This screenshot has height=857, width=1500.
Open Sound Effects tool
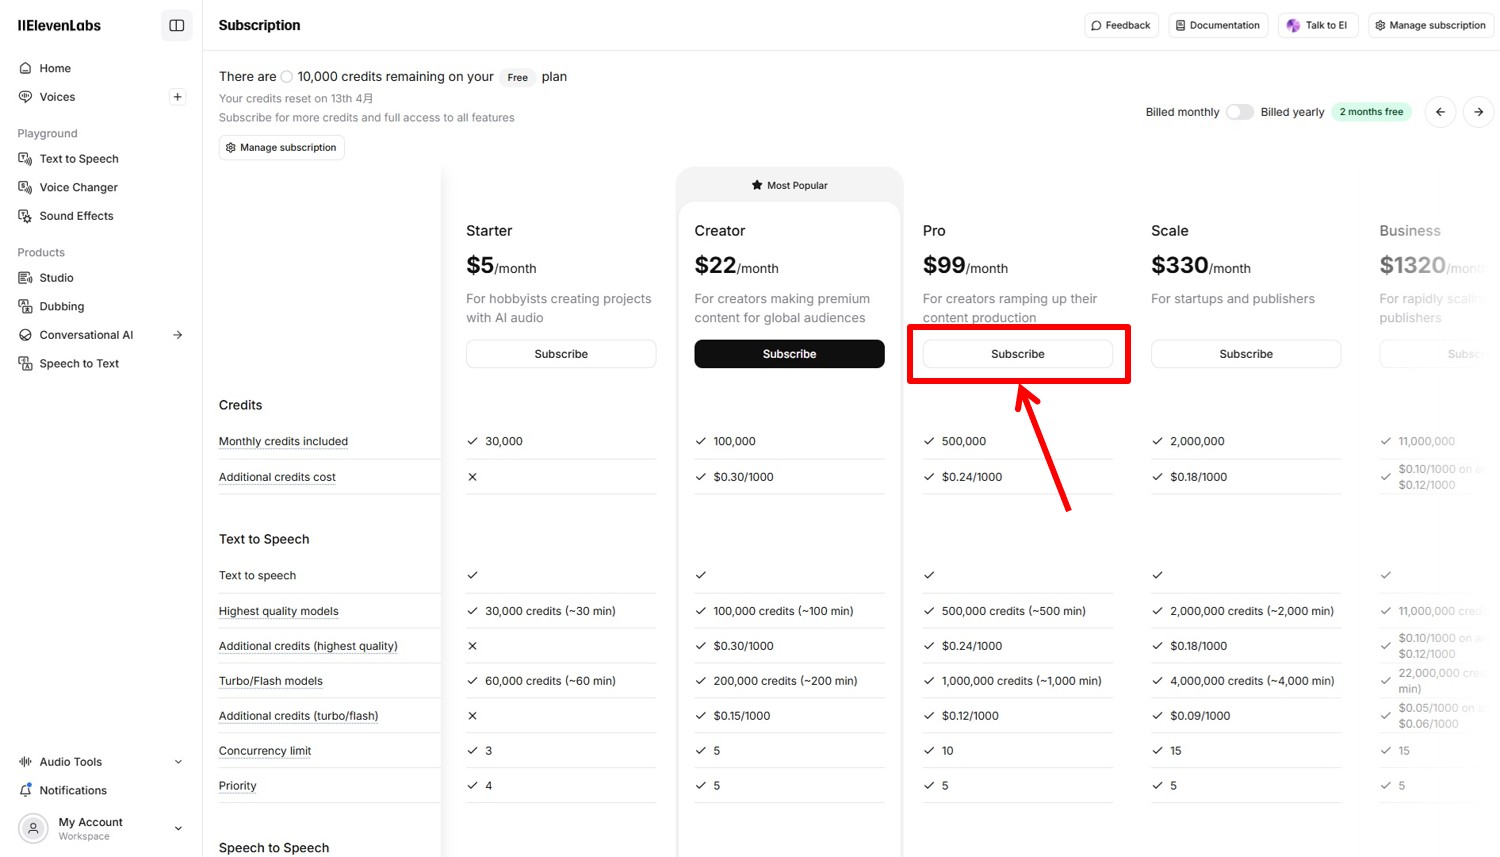click(76, 216)
